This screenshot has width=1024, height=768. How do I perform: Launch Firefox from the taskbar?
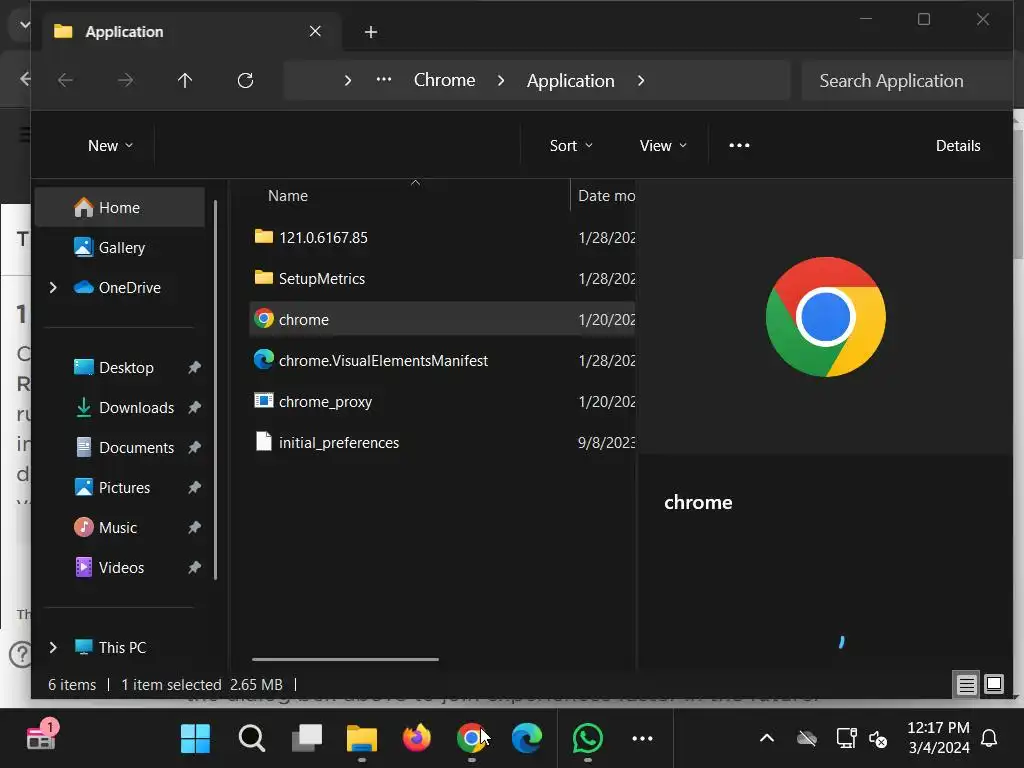pos(417,739)
